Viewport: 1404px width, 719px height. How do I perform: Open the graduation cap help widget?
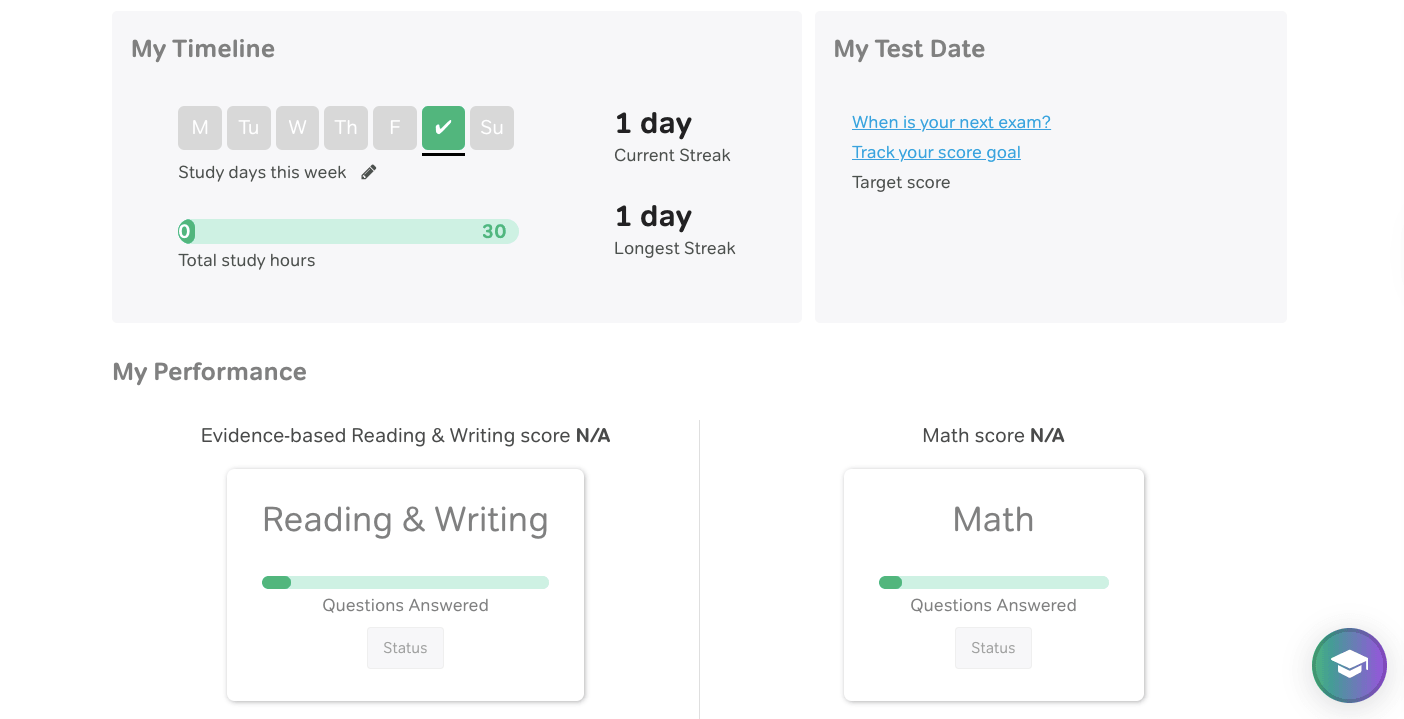pyautogui.click(x=1349, y=665)
